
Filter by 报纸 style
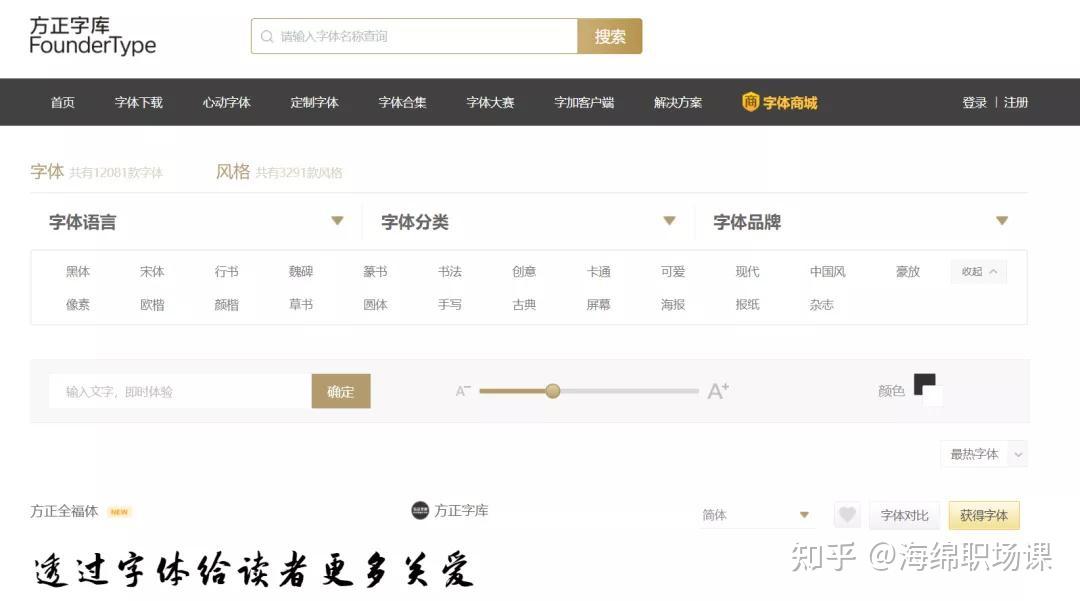click(747, 304)
